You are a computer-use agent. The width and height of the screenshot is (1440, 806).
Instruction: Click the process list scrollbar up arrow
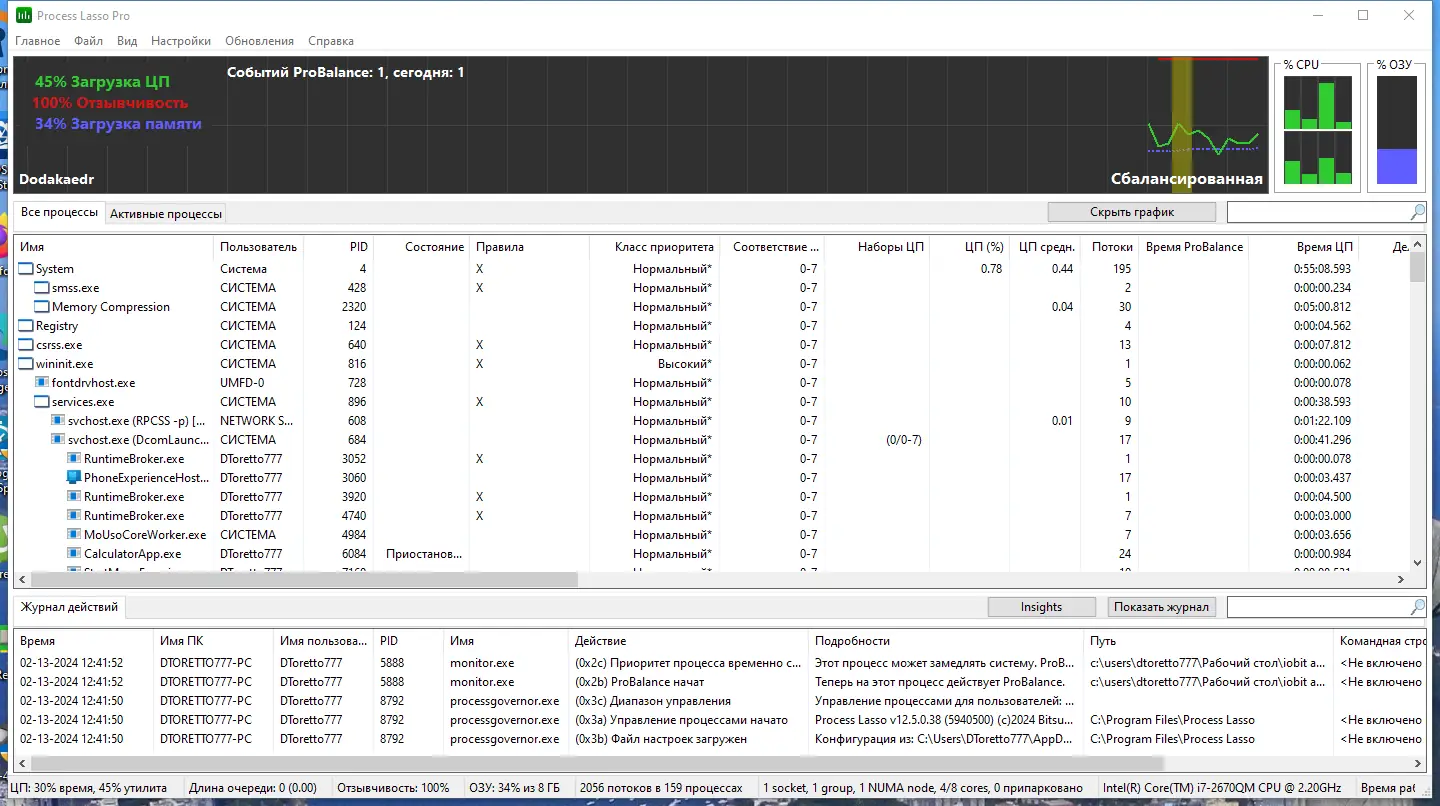coord(1417,246)
